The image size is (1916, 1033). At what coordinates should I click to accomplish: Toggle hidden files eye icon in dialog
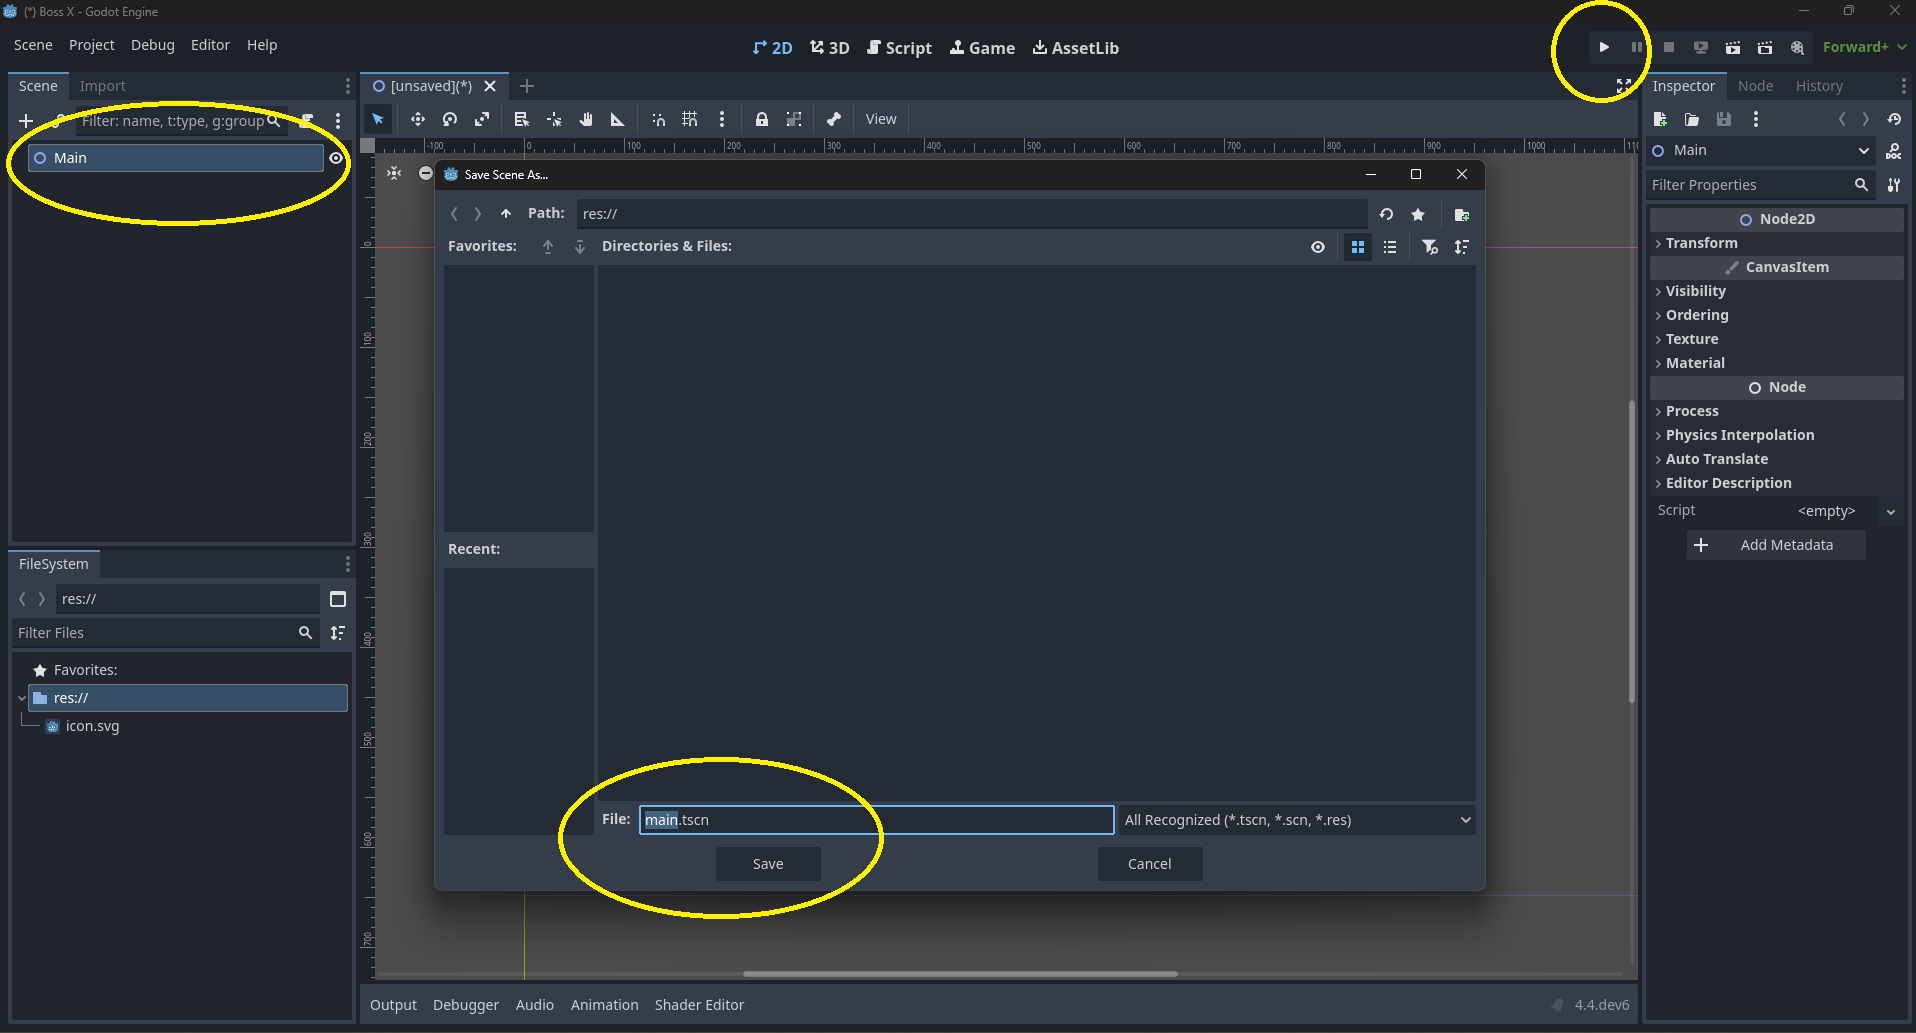1318,247
